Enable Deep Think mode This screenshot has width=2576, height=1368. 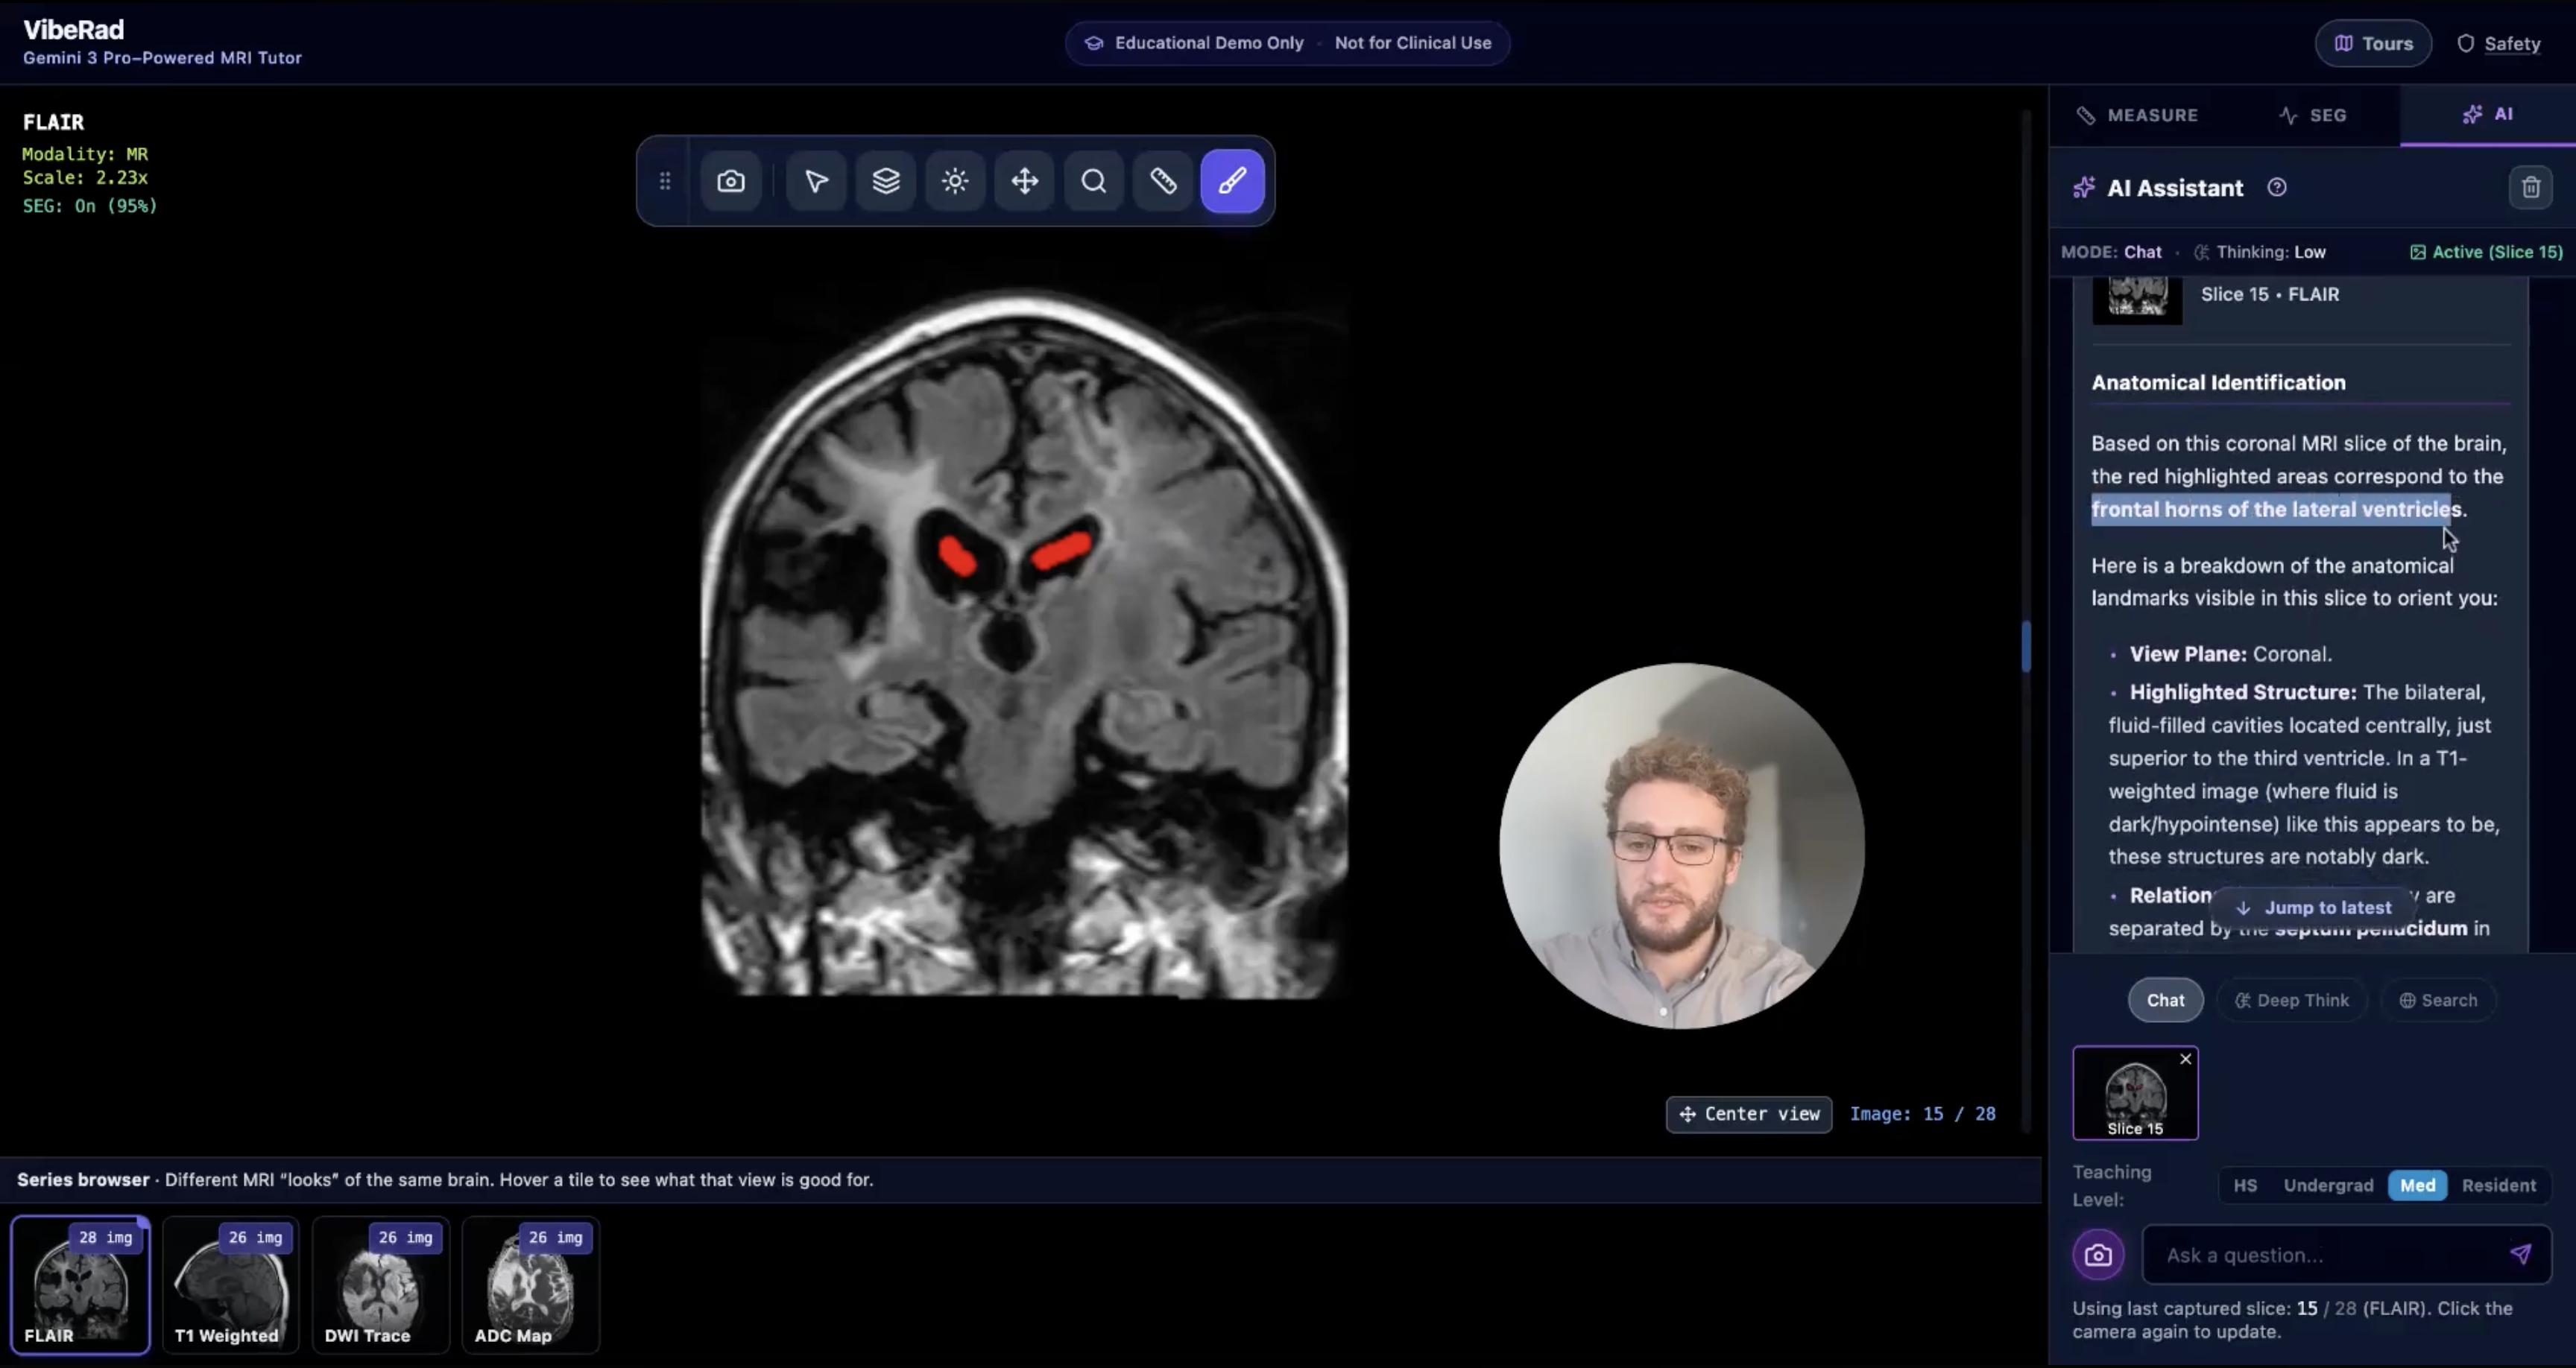click(x=2292, y=1000)
